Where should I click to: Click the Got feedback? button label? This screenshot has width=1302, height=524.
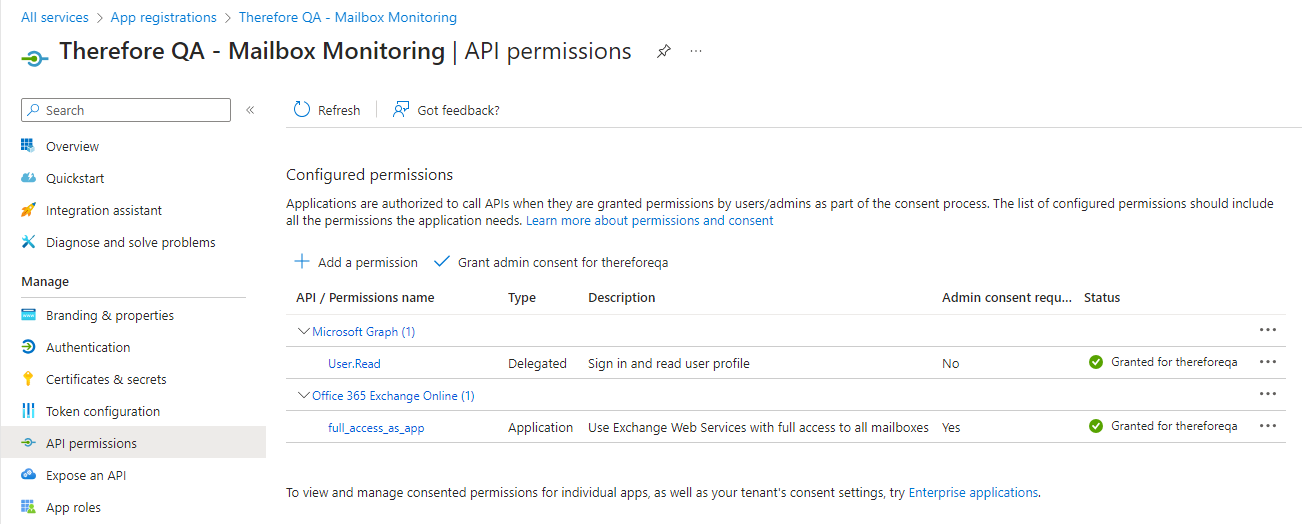458,110
